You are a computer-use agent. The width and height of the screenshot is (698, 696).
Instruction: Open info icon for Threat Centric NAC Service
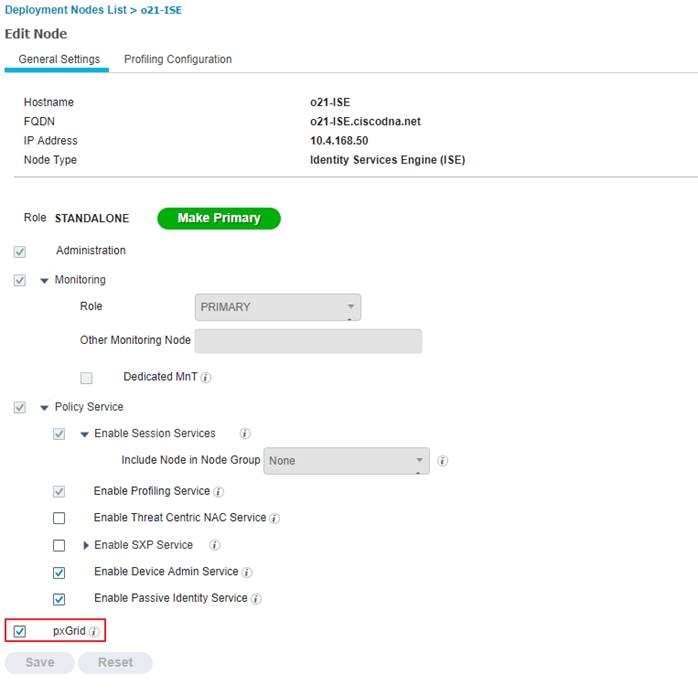(x=275, y=518)
